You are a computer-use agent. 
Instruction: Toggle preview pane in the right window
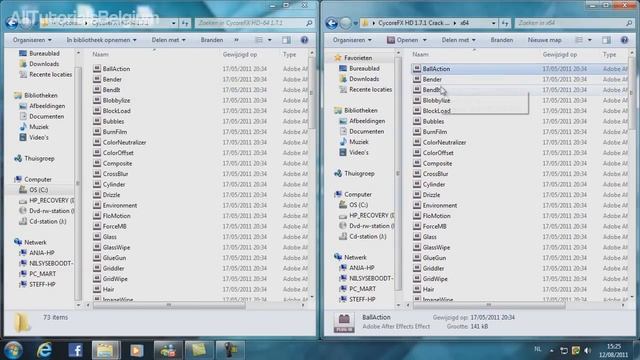click(607, 40)
